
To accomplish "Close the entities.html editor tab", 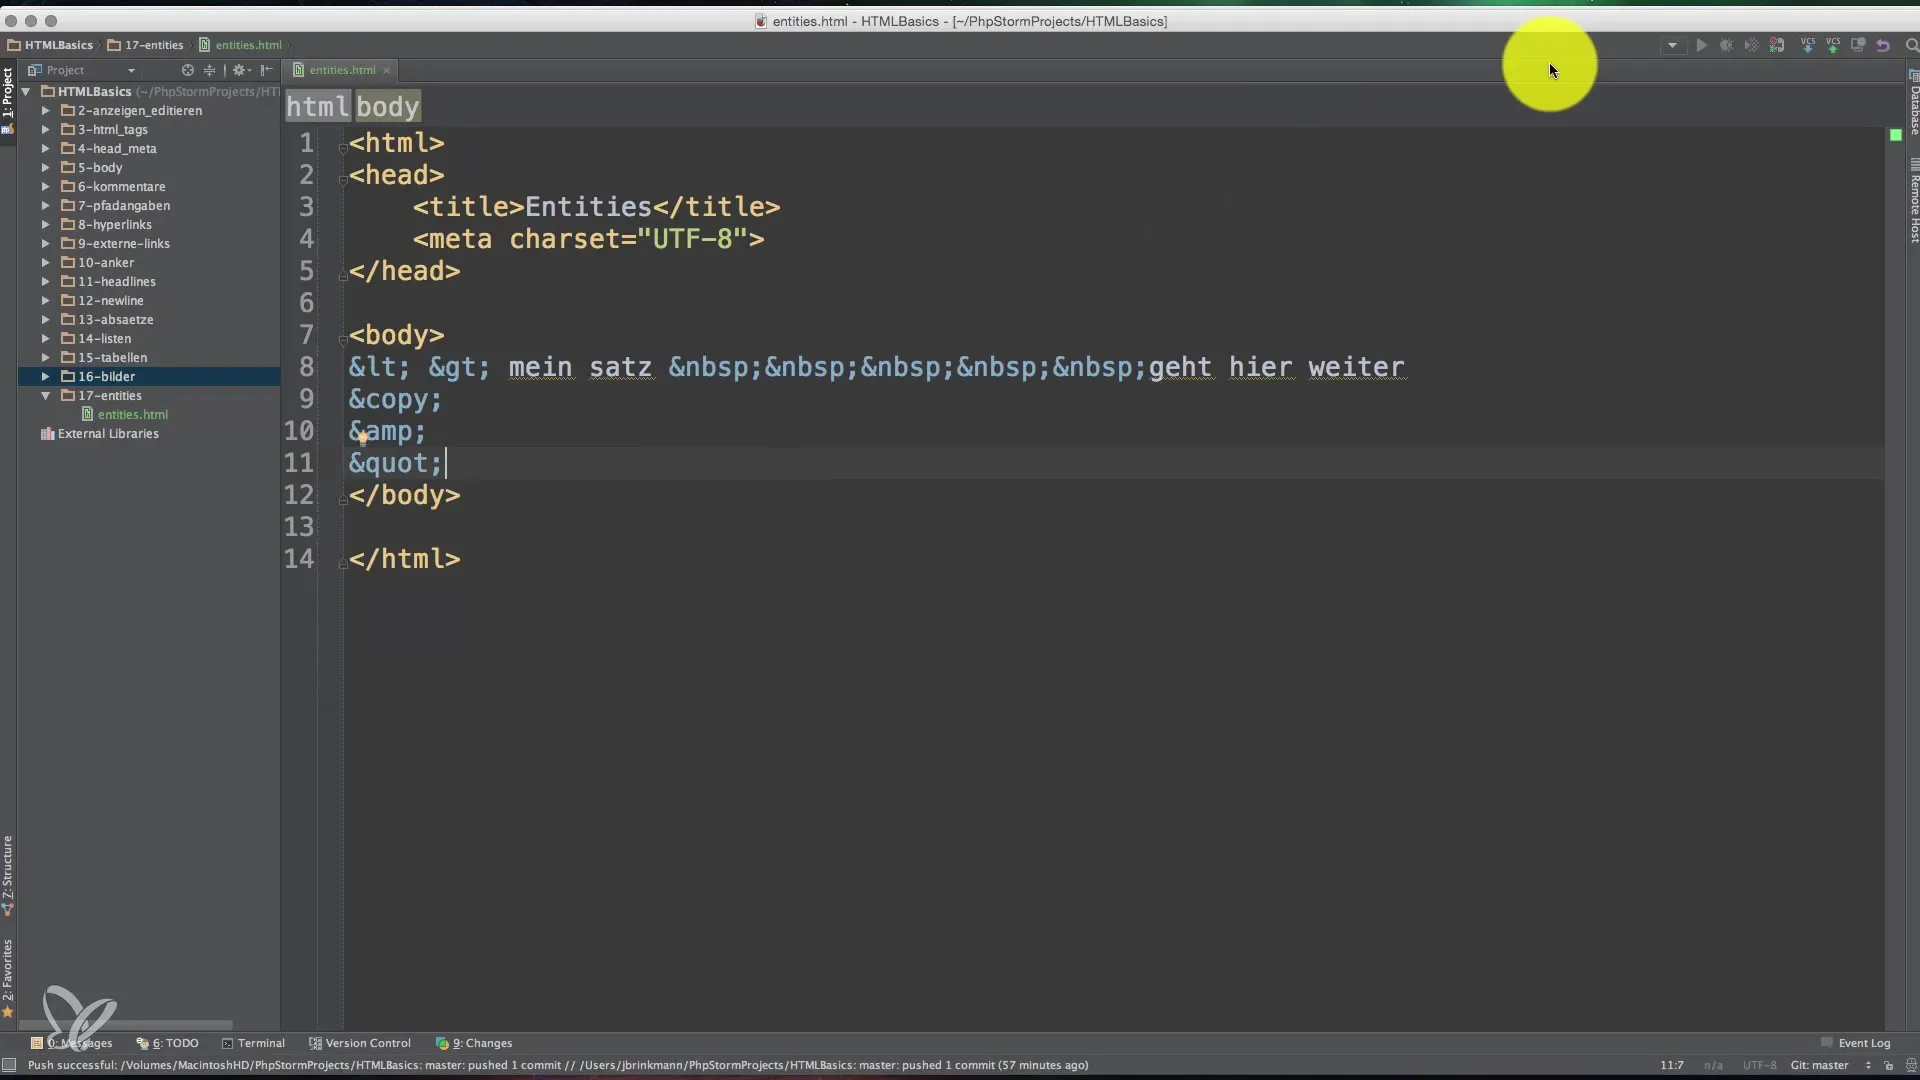I will [x=386, y=70].
